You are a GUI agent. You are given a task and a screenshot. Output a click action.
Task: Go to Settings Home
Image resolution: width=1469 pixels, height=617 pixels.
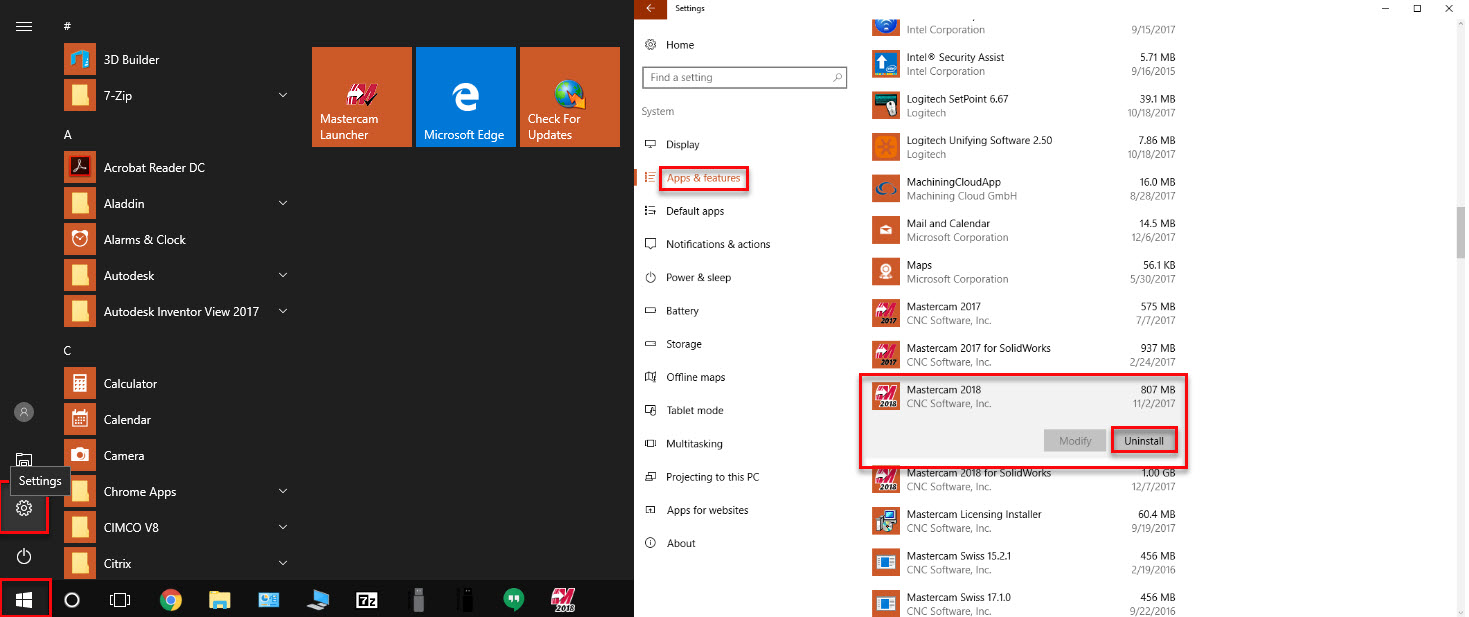point(669,45)
